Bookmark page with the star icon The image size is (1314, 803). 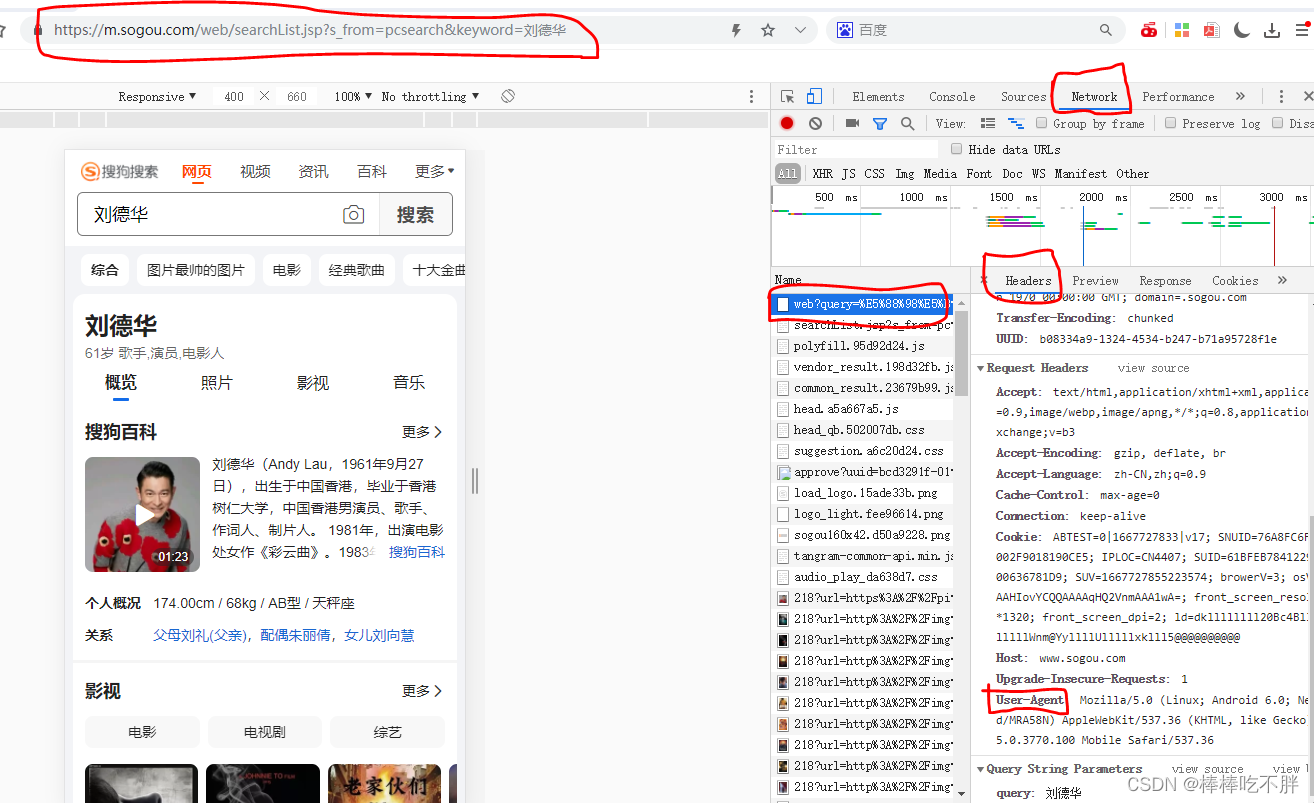click(768, 31)
